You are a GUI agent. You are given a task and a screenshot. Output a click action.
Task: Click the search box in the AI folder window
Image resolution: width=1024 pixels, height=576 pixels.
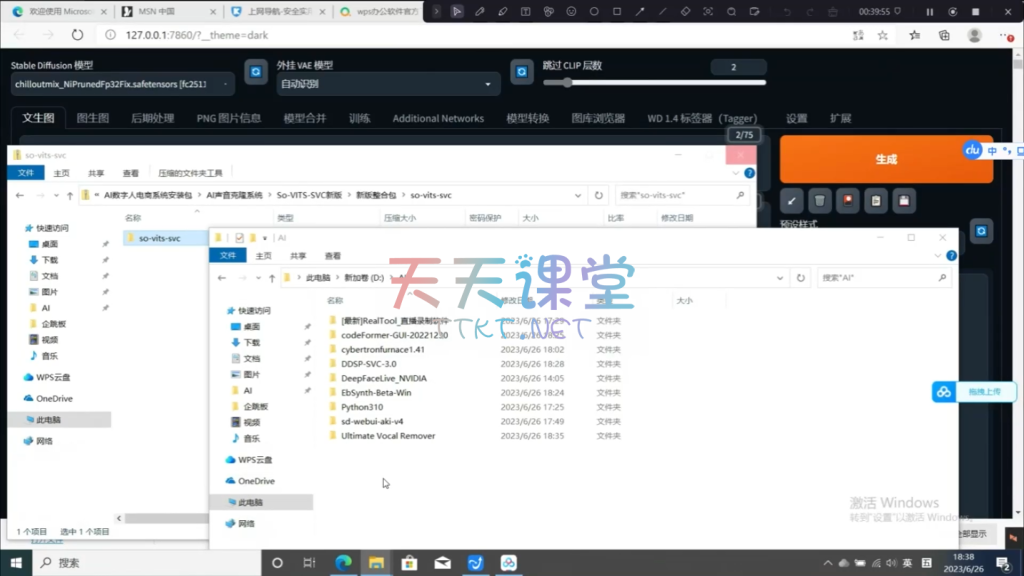pyautogui.click(x=880, y=277)
